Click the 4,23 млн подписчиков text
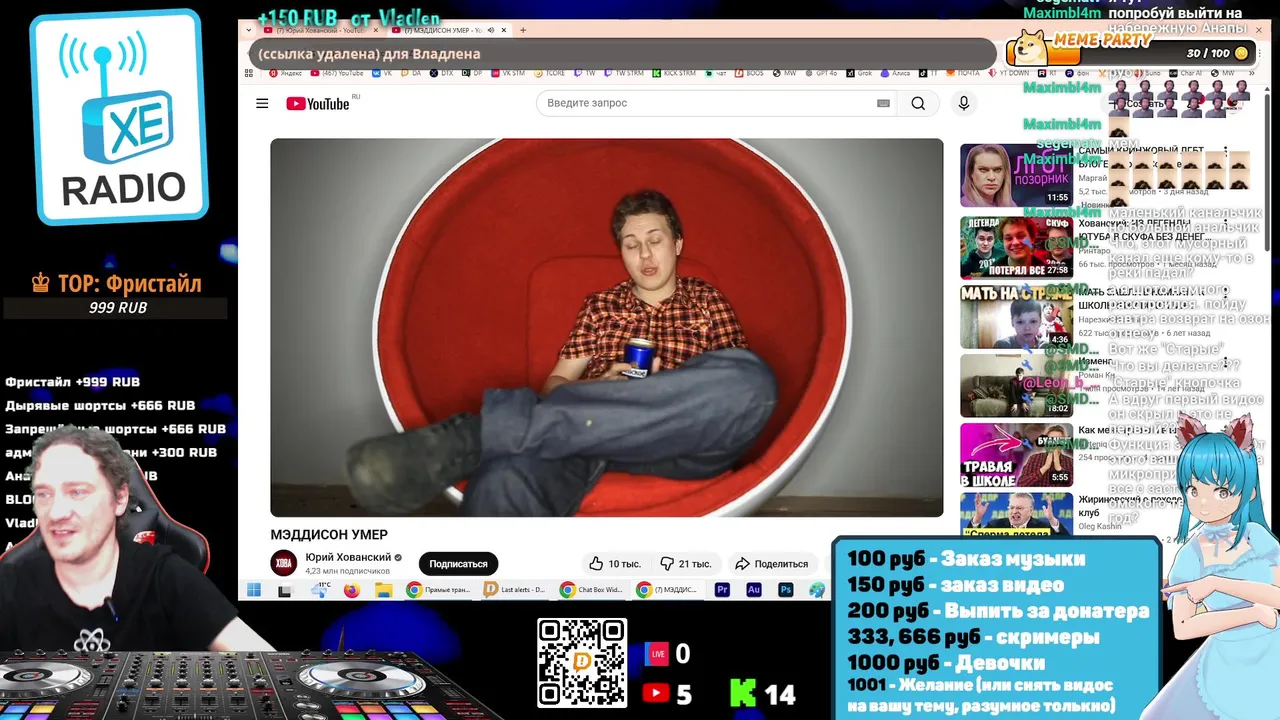The image size is (1280, 720). pyautogui.click(x=347, y=571)
